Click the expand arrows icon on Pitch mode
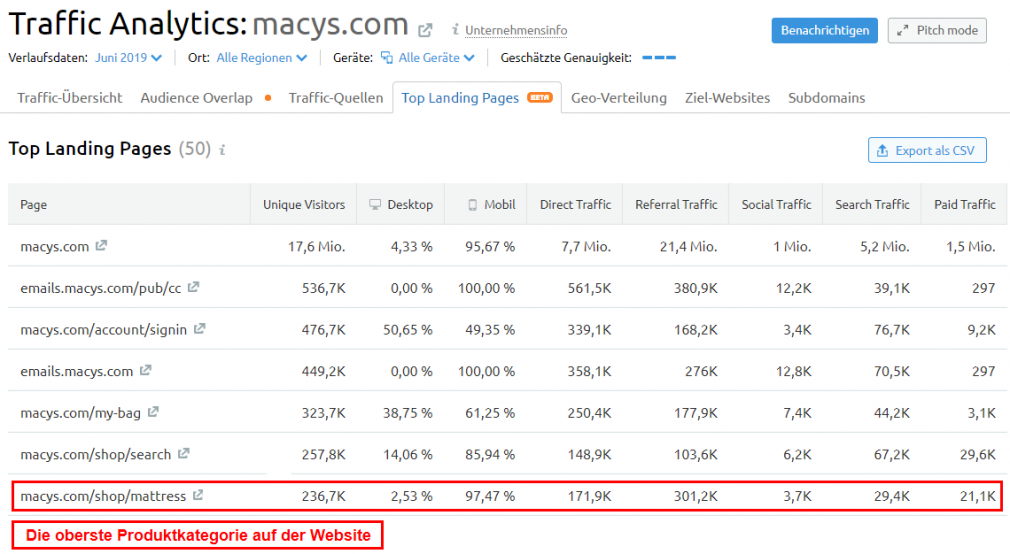The height and width of the screenshot is (554, 1010). click(x=903, y=30)
